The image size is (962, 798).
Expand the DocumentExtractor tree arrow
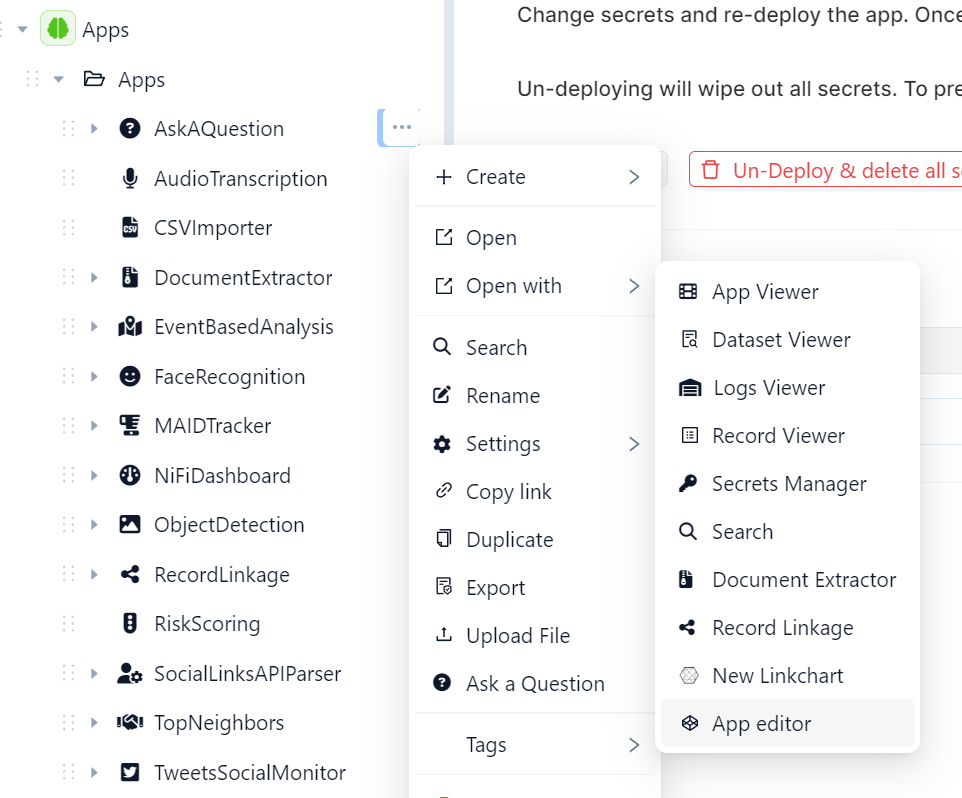click(x=94, y=278)
